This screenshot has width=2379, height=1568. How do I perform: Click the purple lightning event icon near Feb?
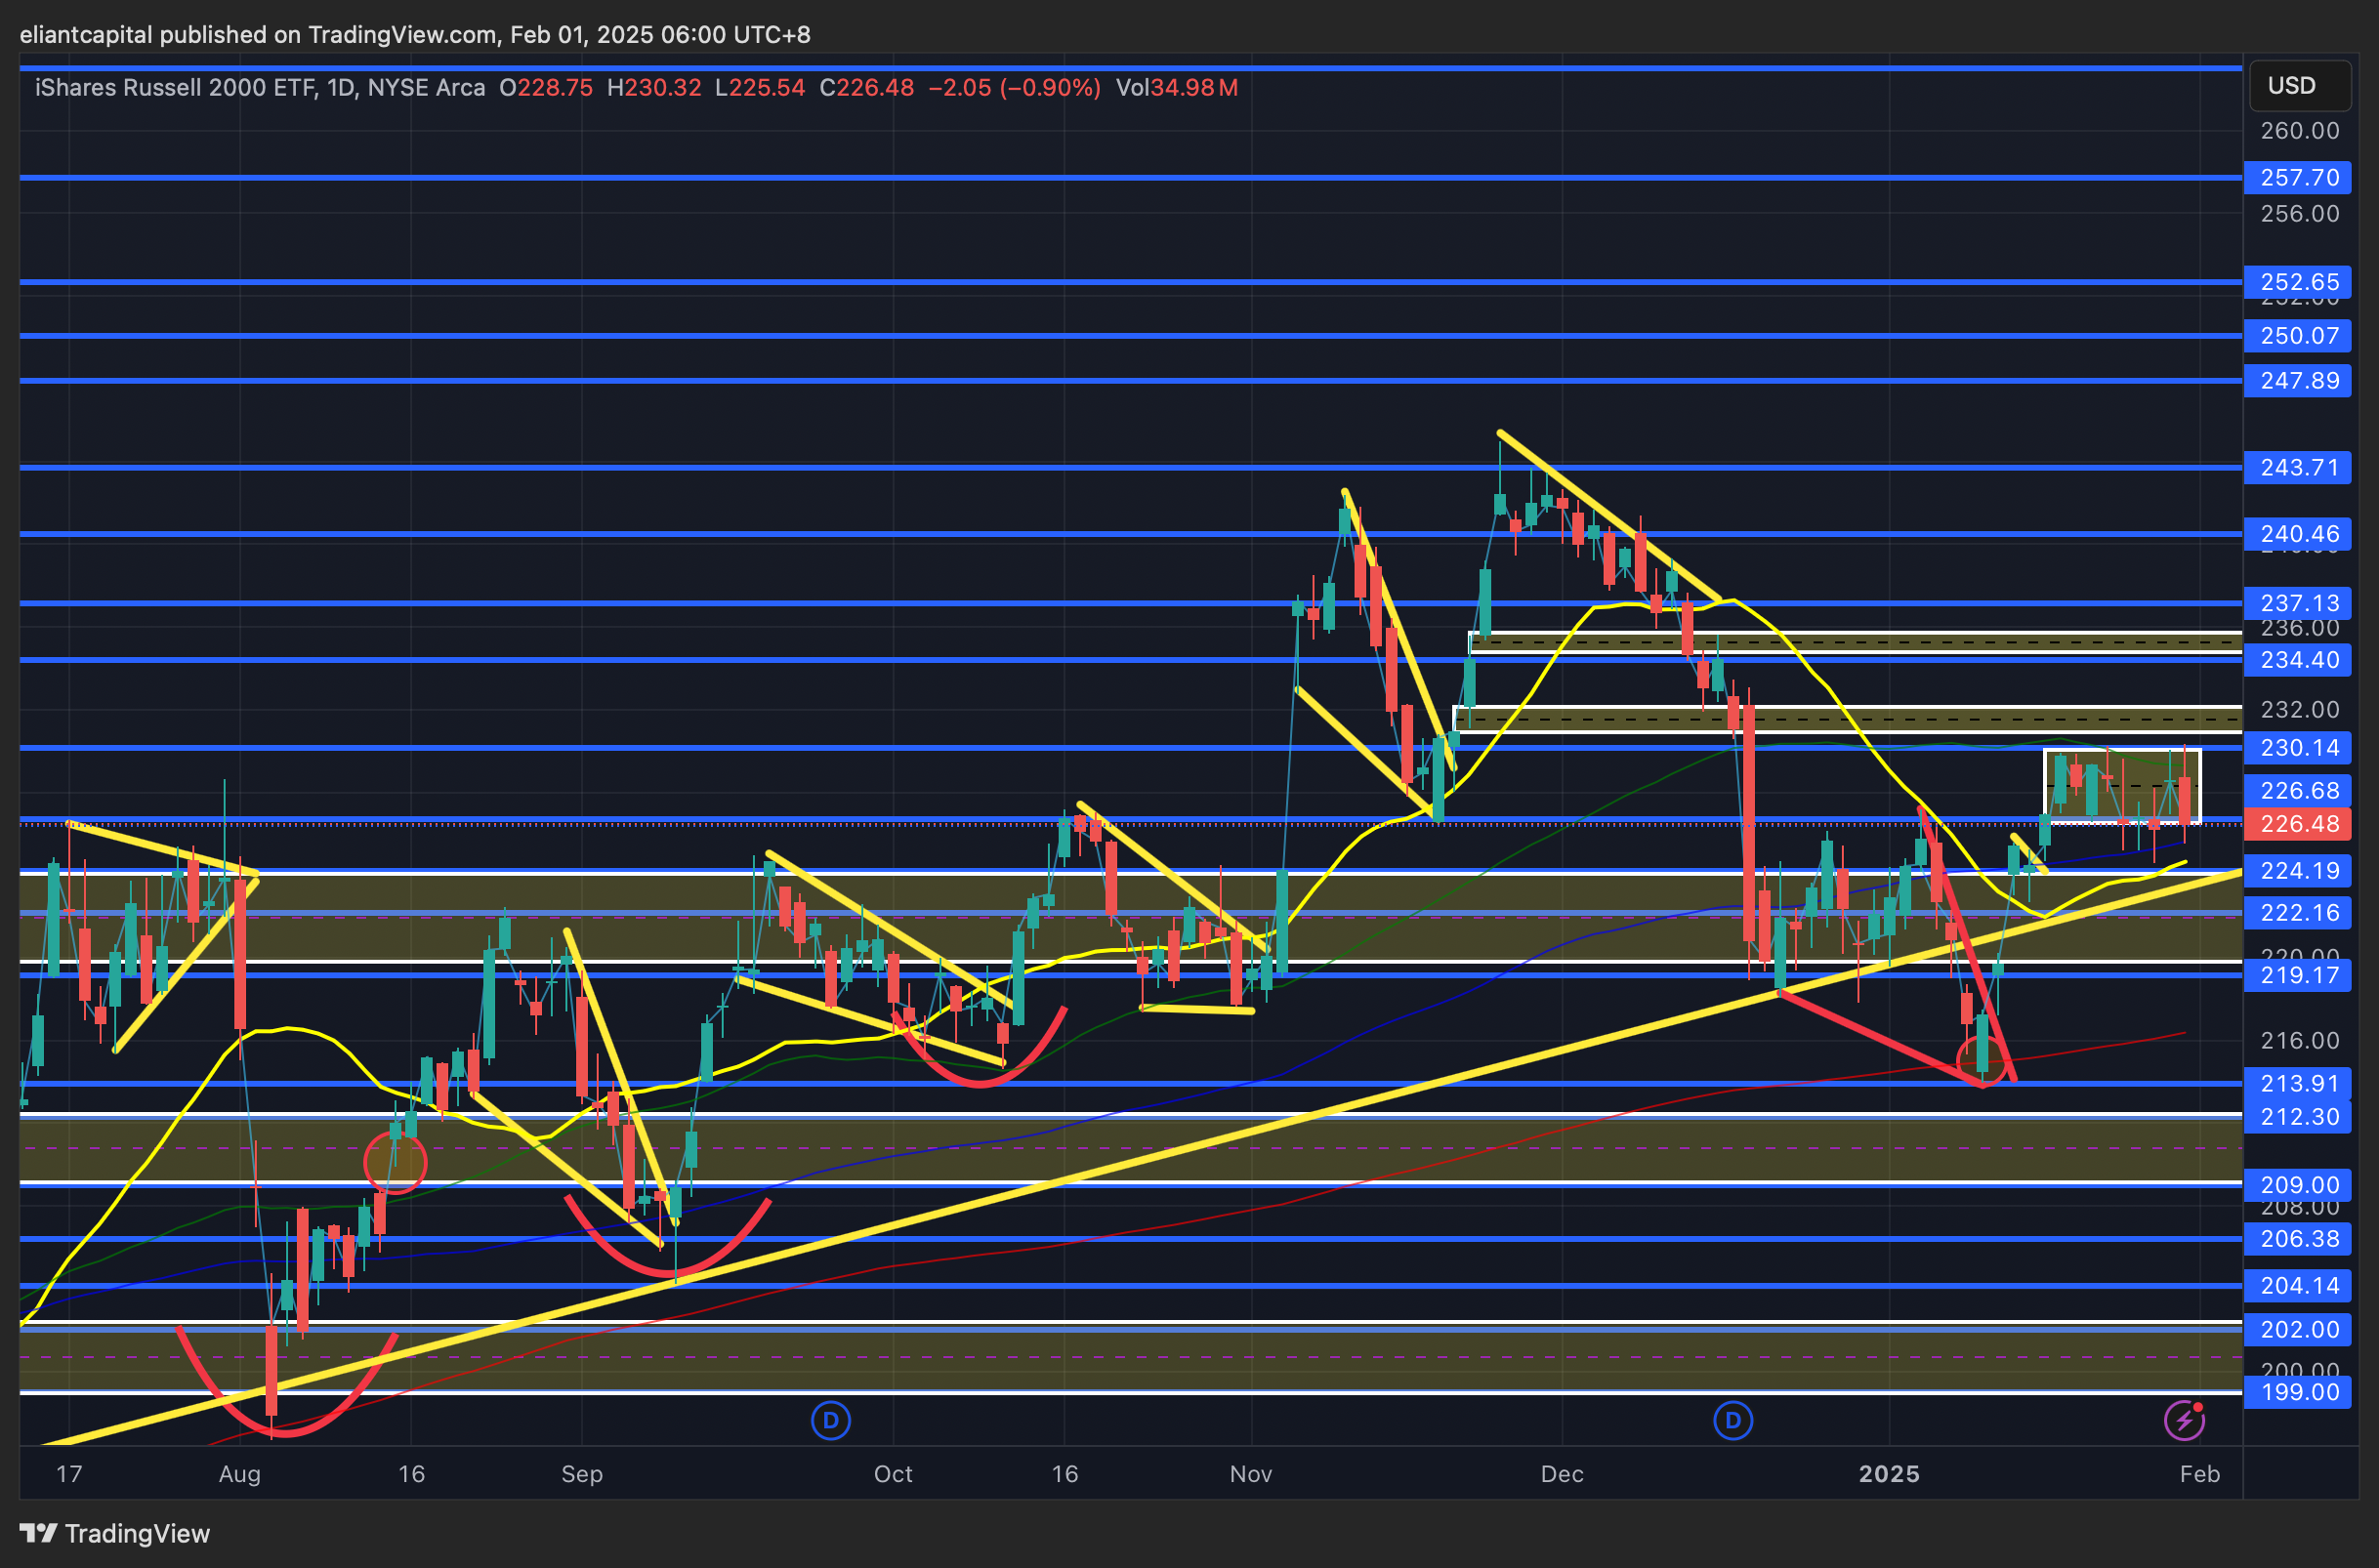pos(2184,1420)
